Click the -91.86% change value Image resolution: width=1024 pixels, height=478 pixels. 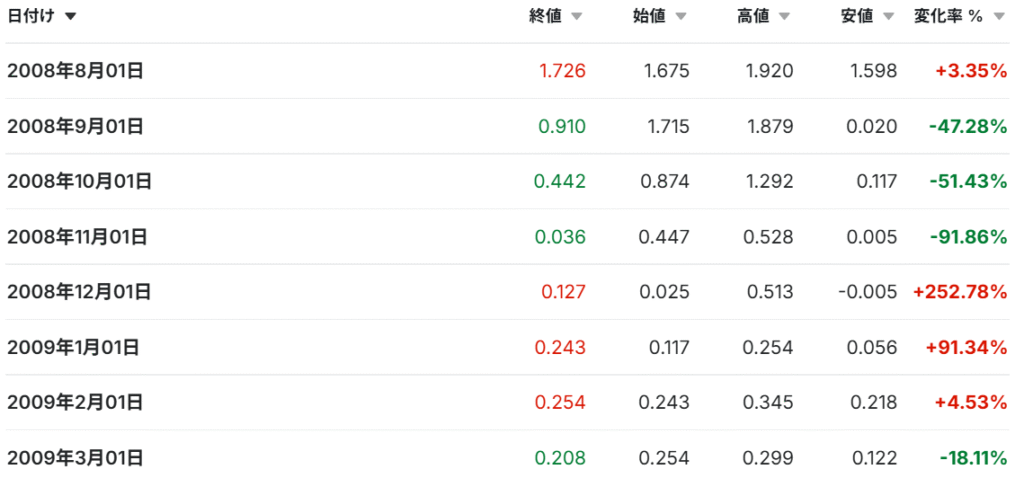(x=967, y=237)
